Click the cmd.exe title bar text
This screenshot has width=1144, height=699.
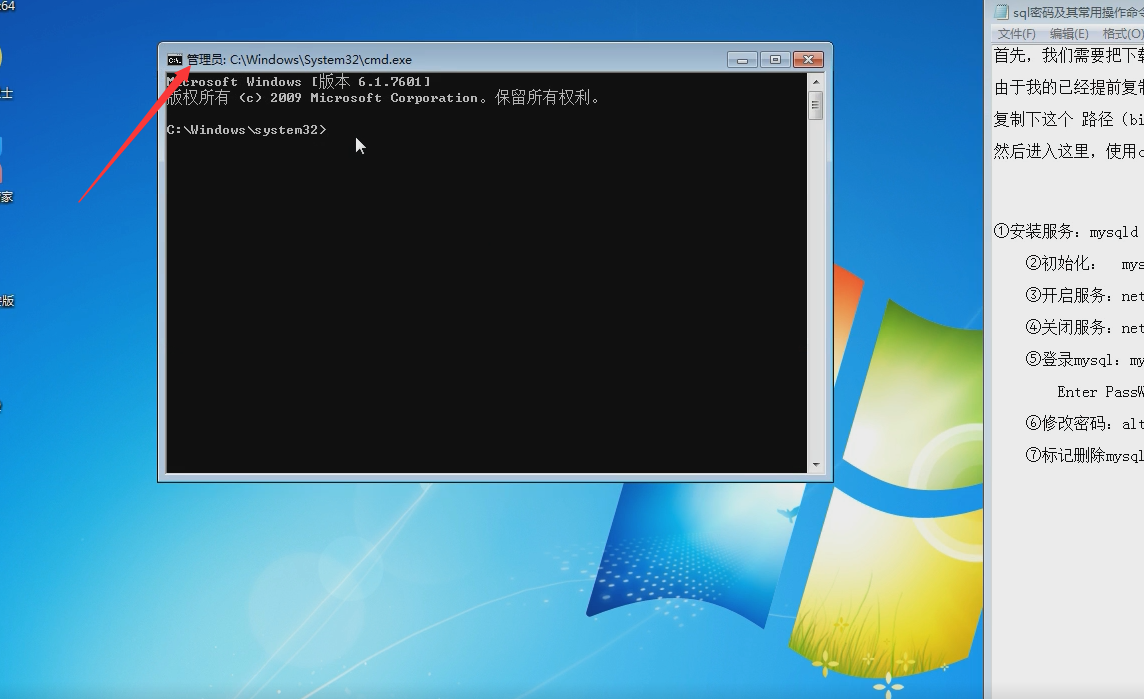tap(299, 60)
